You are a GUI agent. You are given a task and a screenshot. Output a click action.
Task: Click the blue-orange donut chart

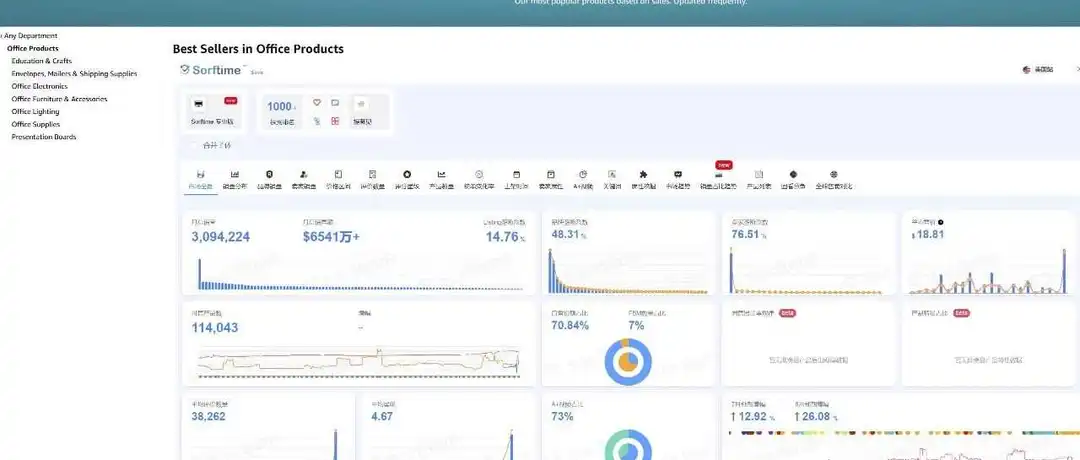pos(627,362)
